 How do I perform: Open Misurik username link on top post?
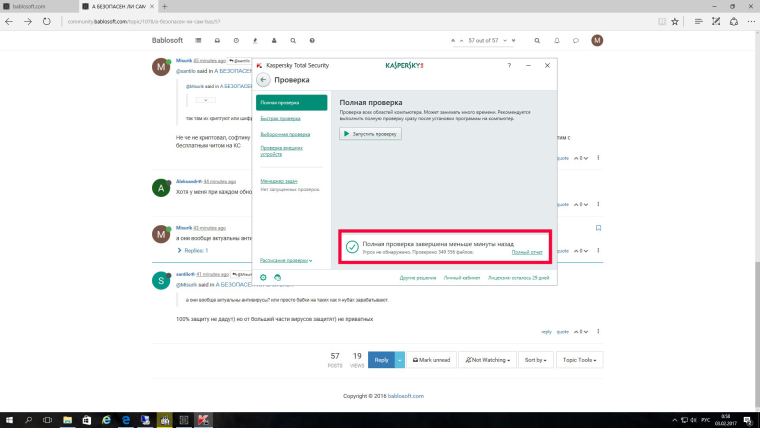[x=184, y=61]
